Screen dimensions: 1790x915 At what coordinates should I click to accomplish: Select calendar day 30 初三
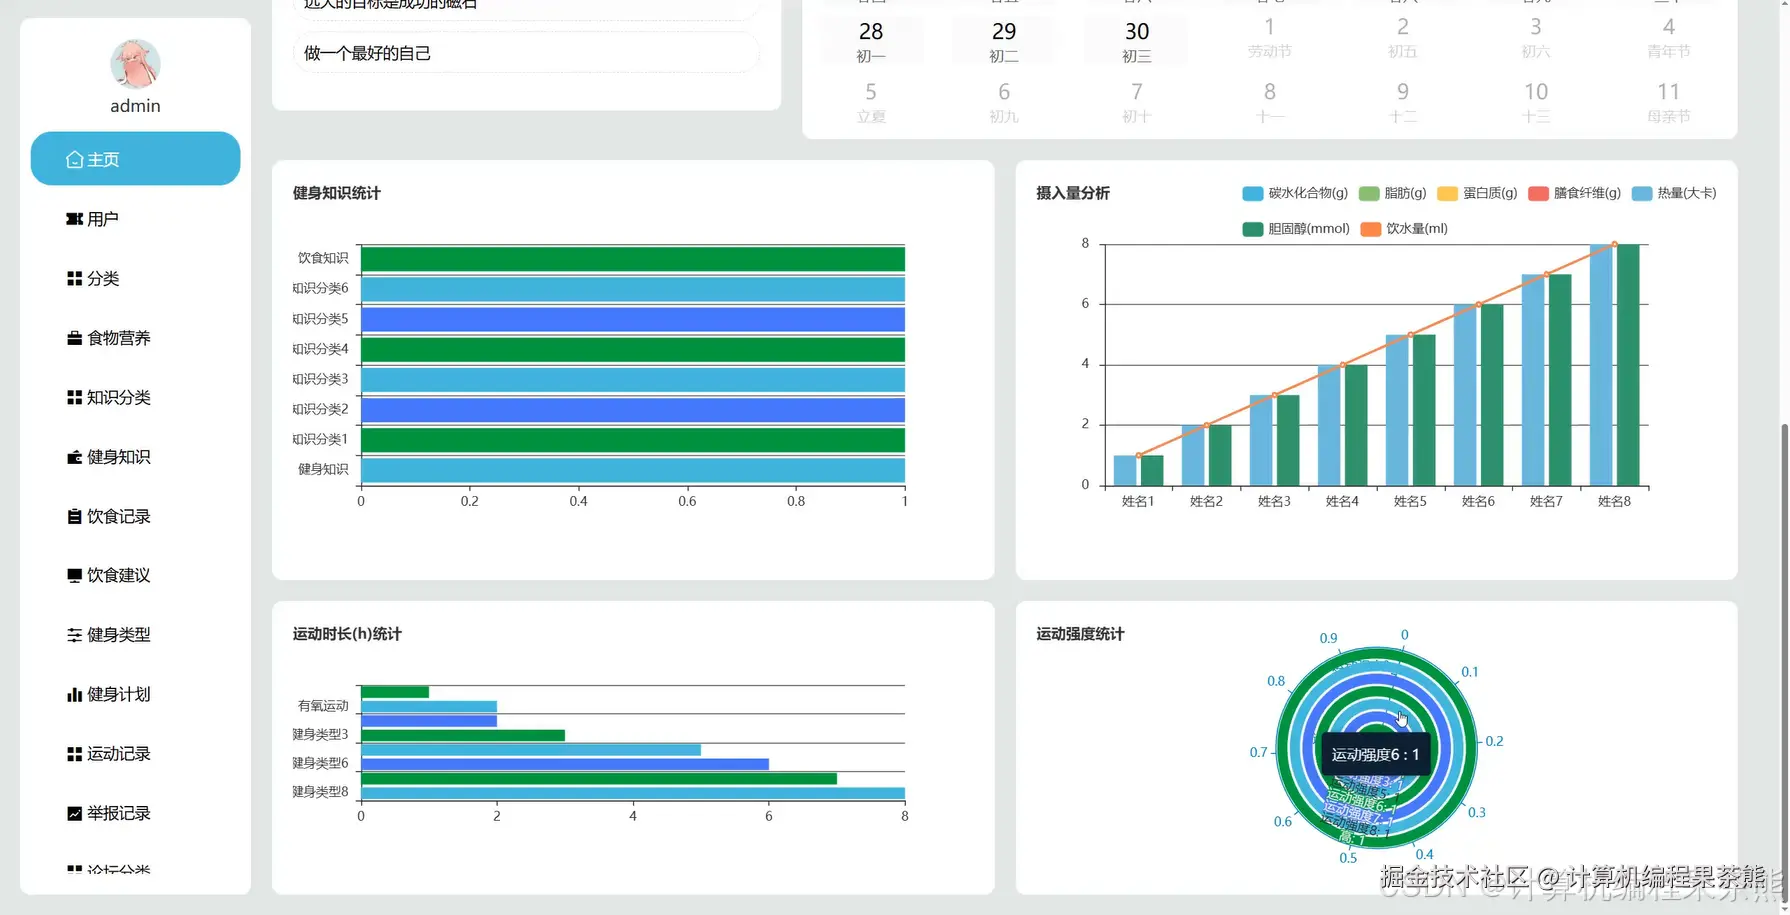click(x=1137, y=41)
